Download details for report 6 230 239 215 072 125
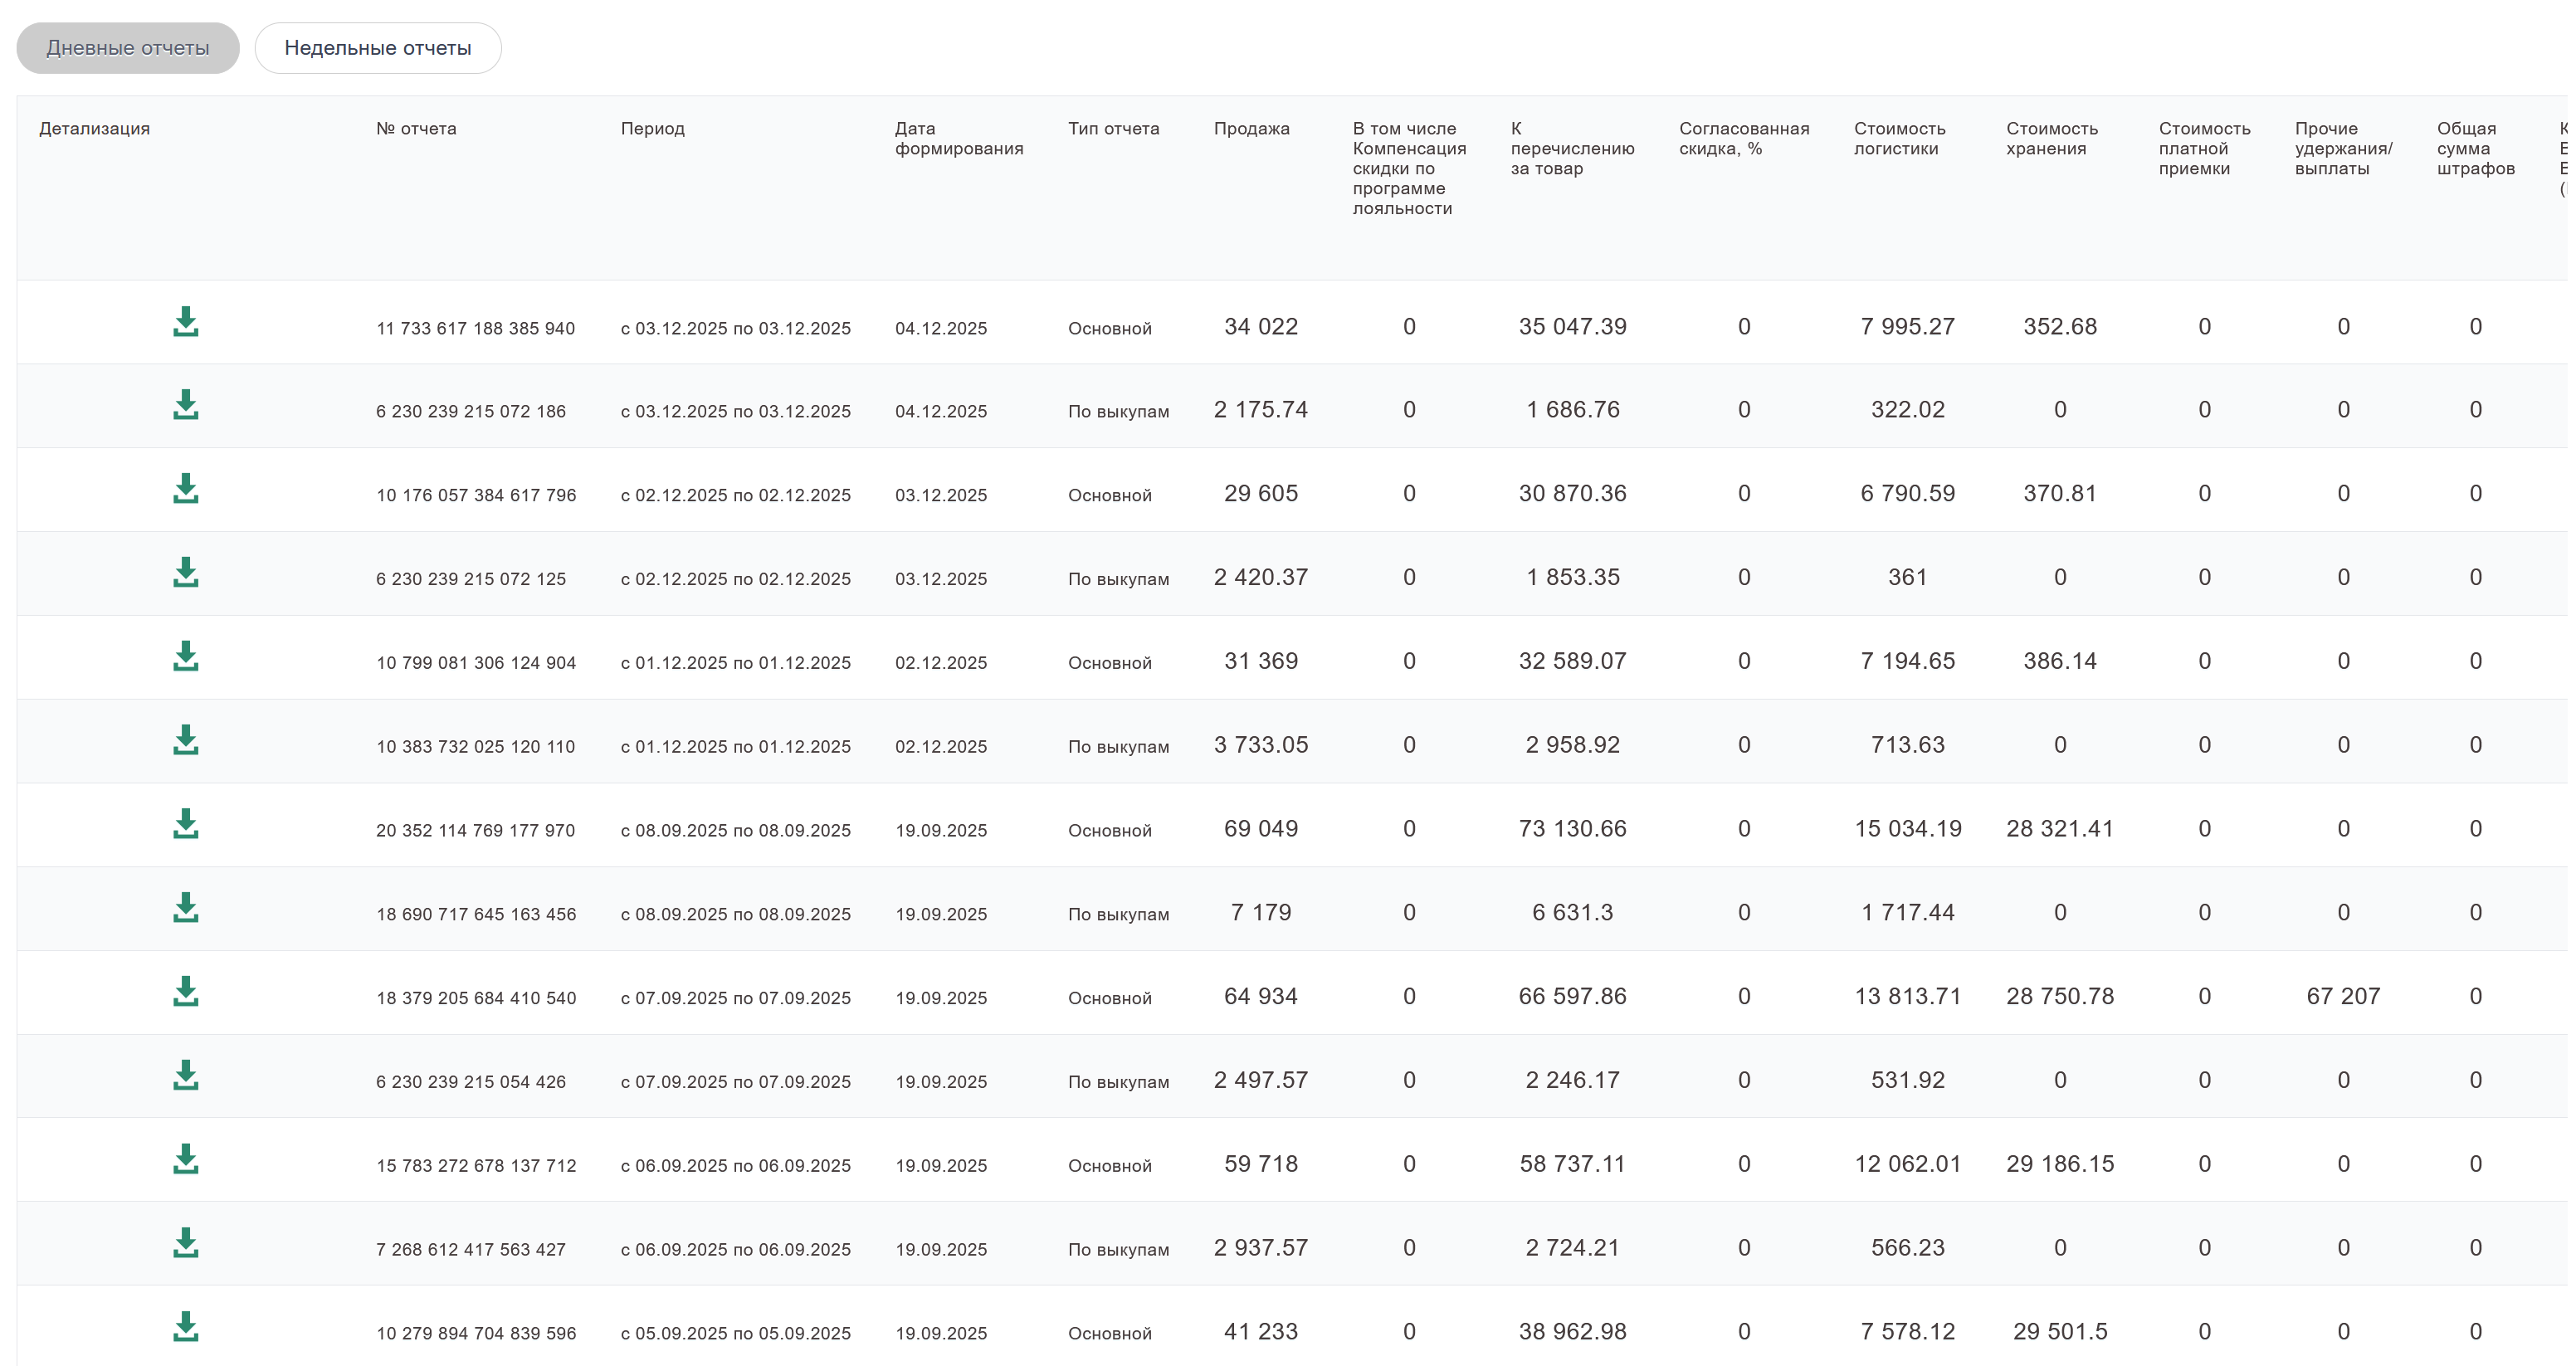Viewport: 2576px width, 1366px height. coord(186,573)
